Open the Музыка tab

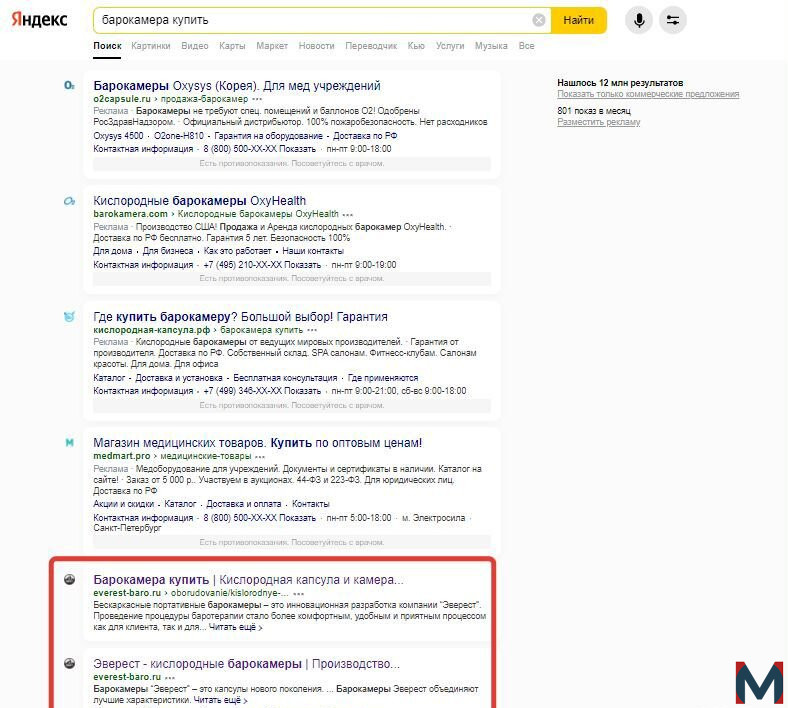[x=491, y=46]
